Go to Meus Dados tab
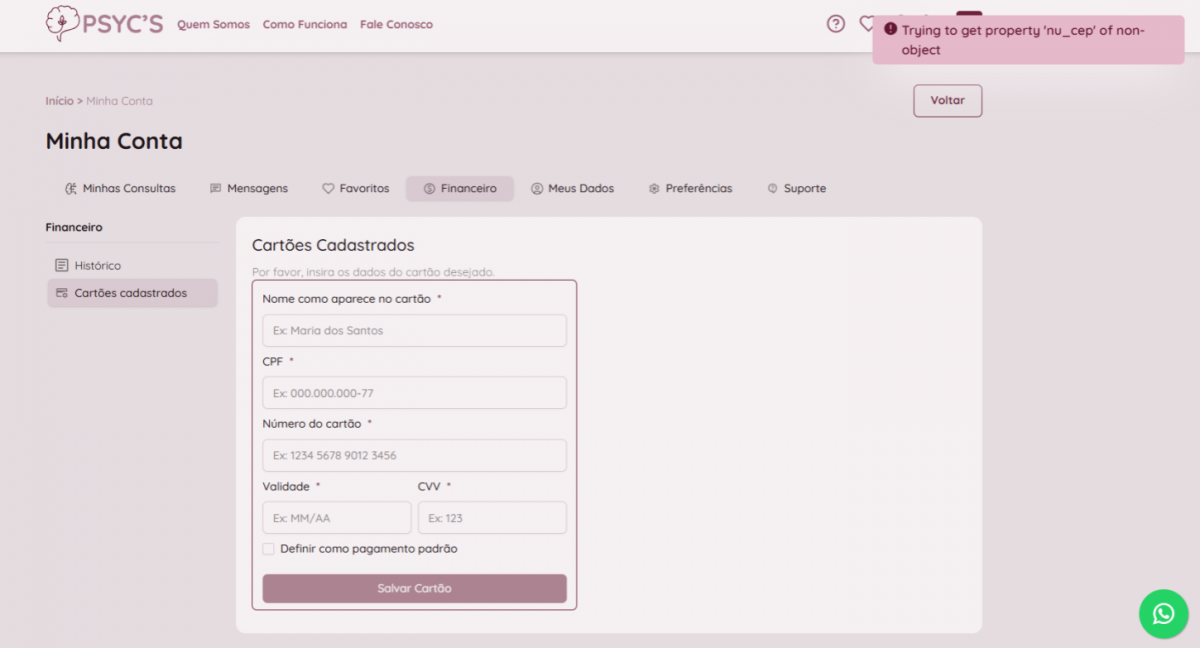Screen dimensions: 1200x648 point(572,189)
